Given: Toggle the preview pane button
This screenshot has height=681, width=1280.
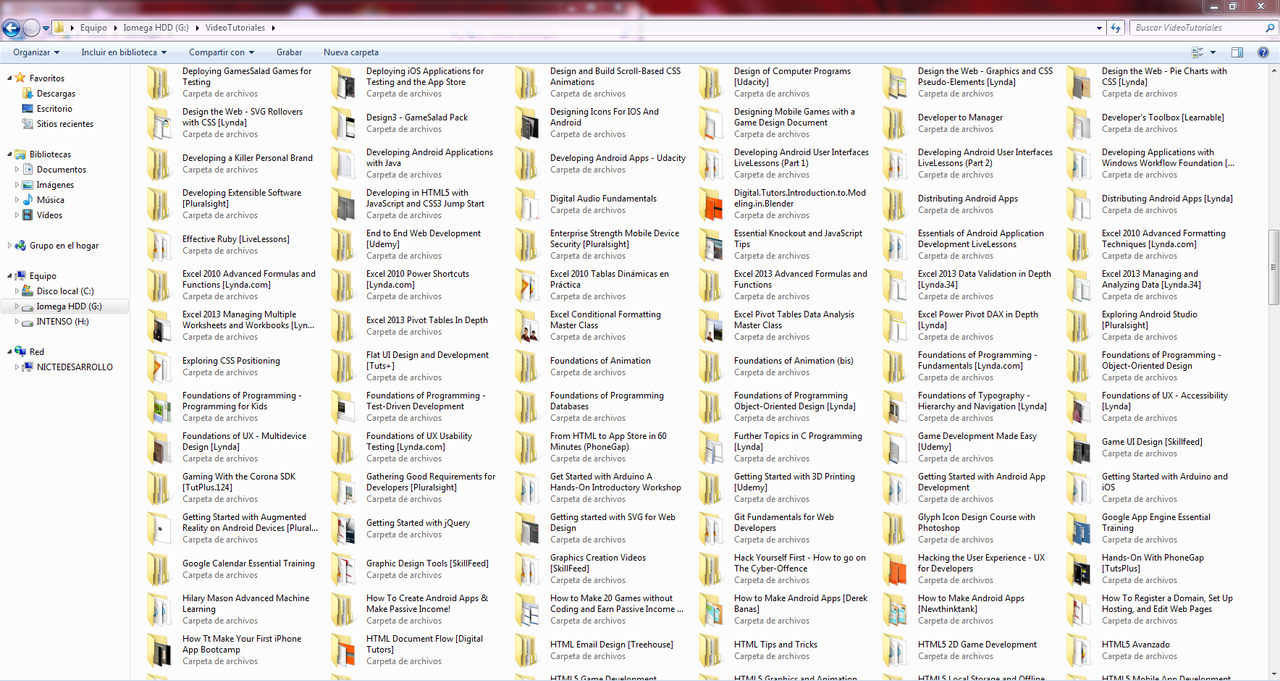Looking at the screenshot, I should point(1237,52).
